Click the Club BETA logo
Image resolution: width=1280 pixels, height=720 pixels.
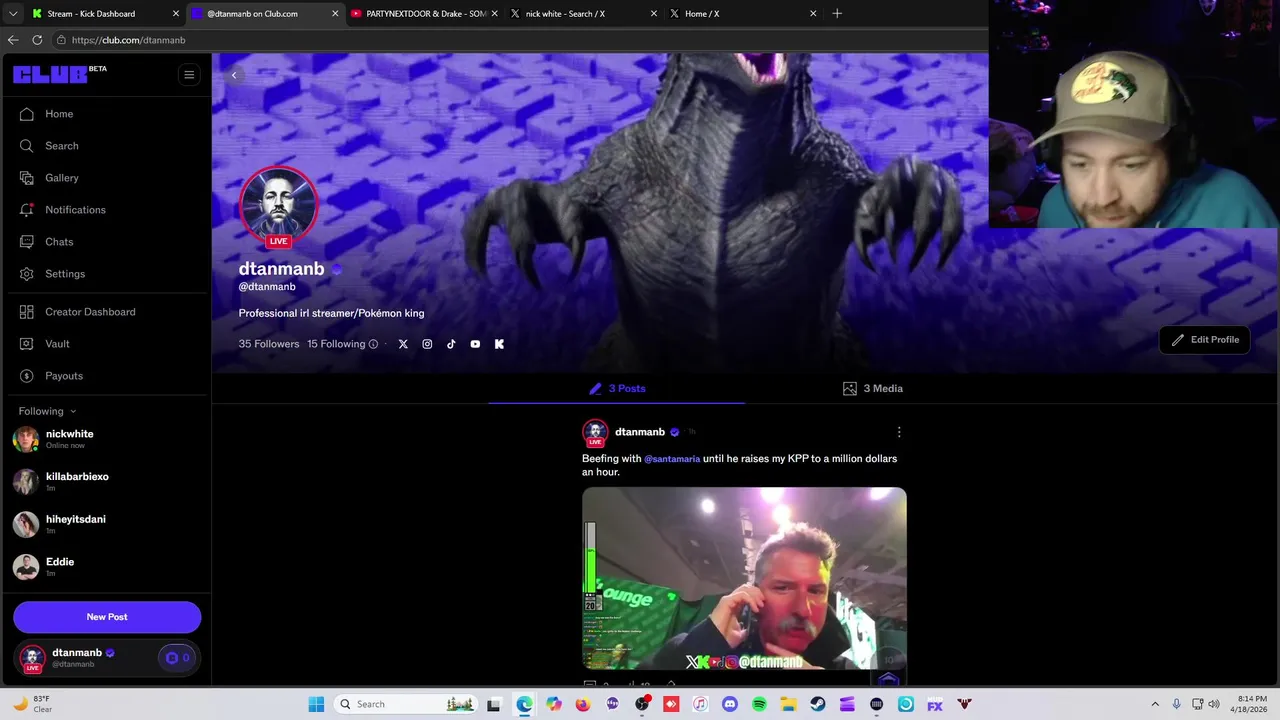[x=59, y=74]
